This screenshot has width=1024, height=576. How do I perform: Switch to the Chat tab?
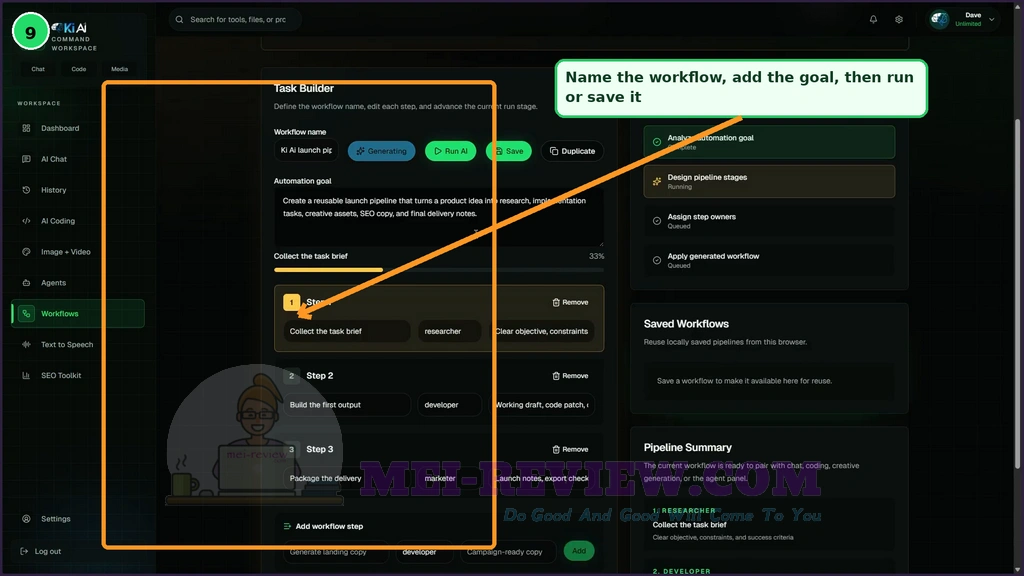[38, 69]
